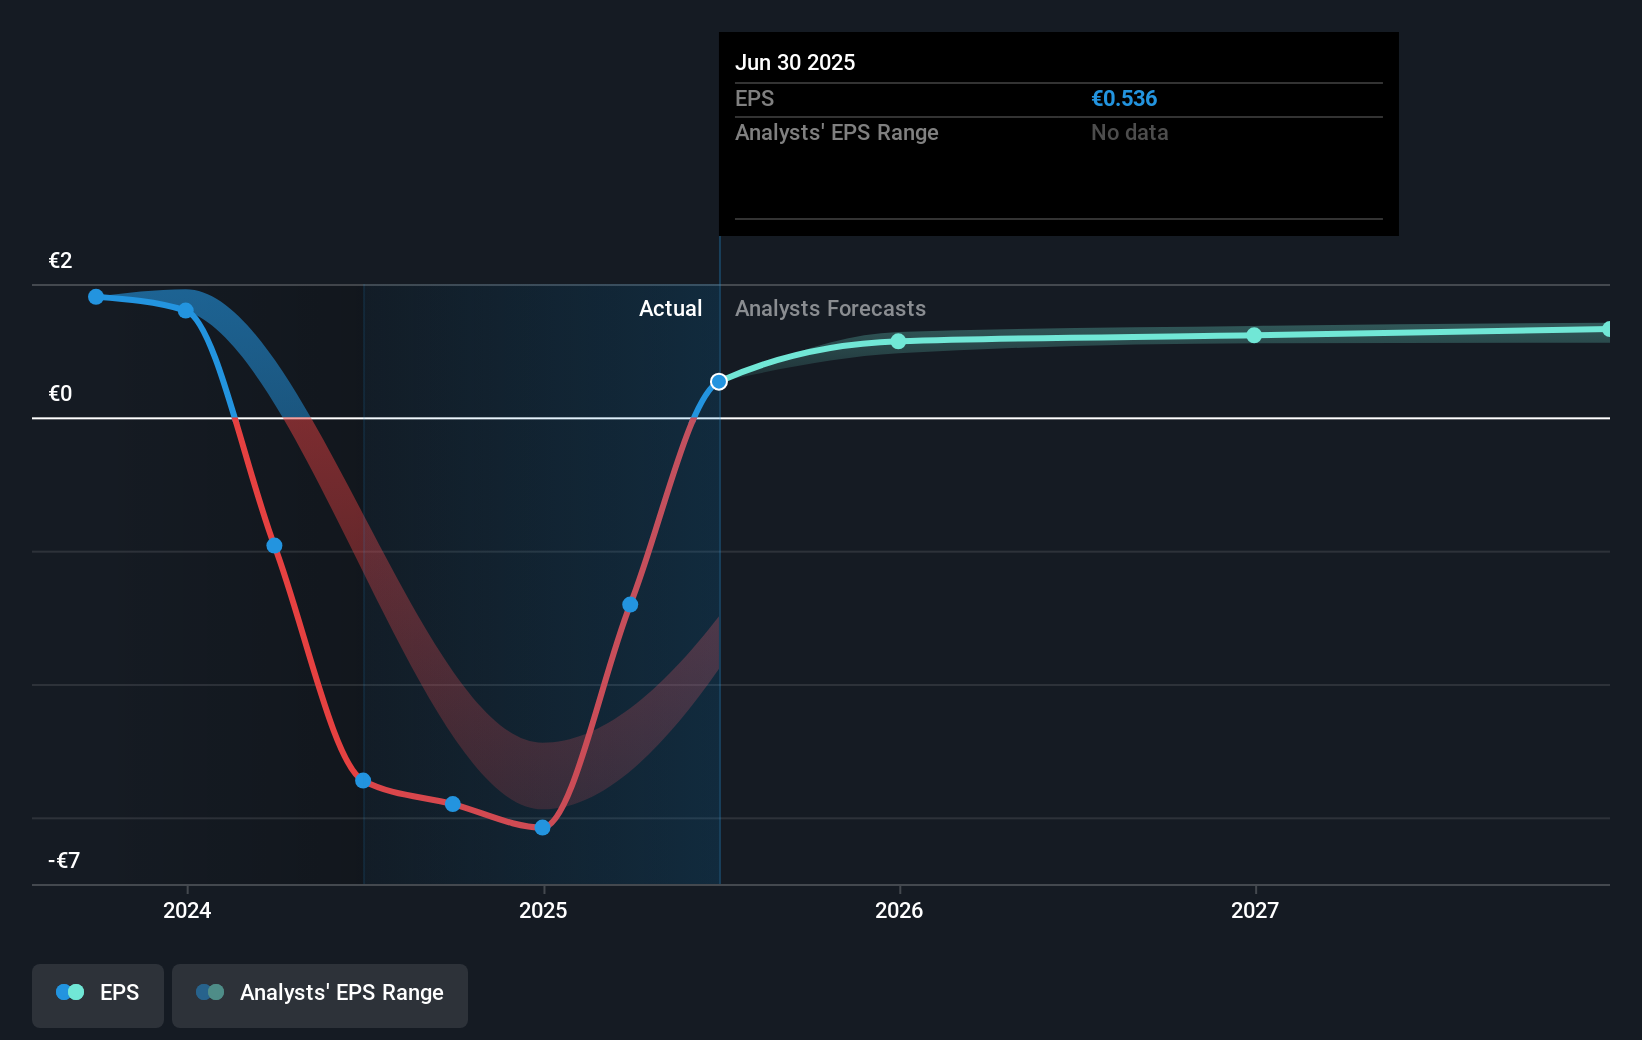1642x1040 pixels.
Task: Click the No data label in tooltip
Action: pyautogui.click(x=1129, y=132)
